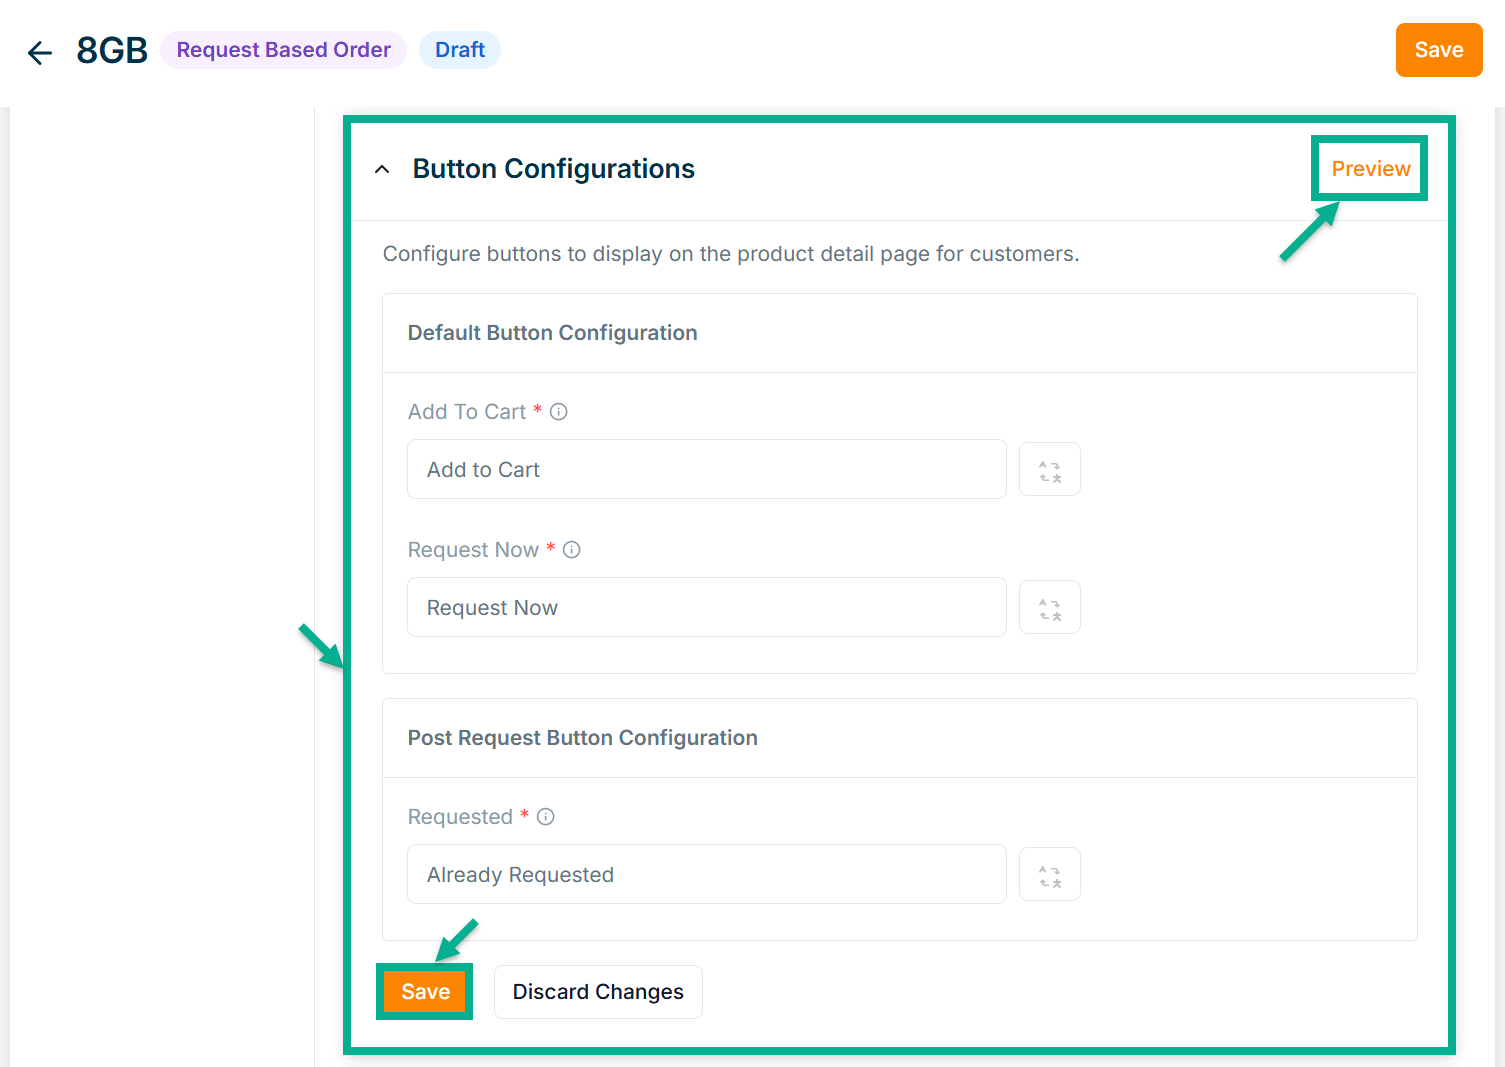
Task: Collapse the Button Configurations section
Action: click(x=382, y=170)
